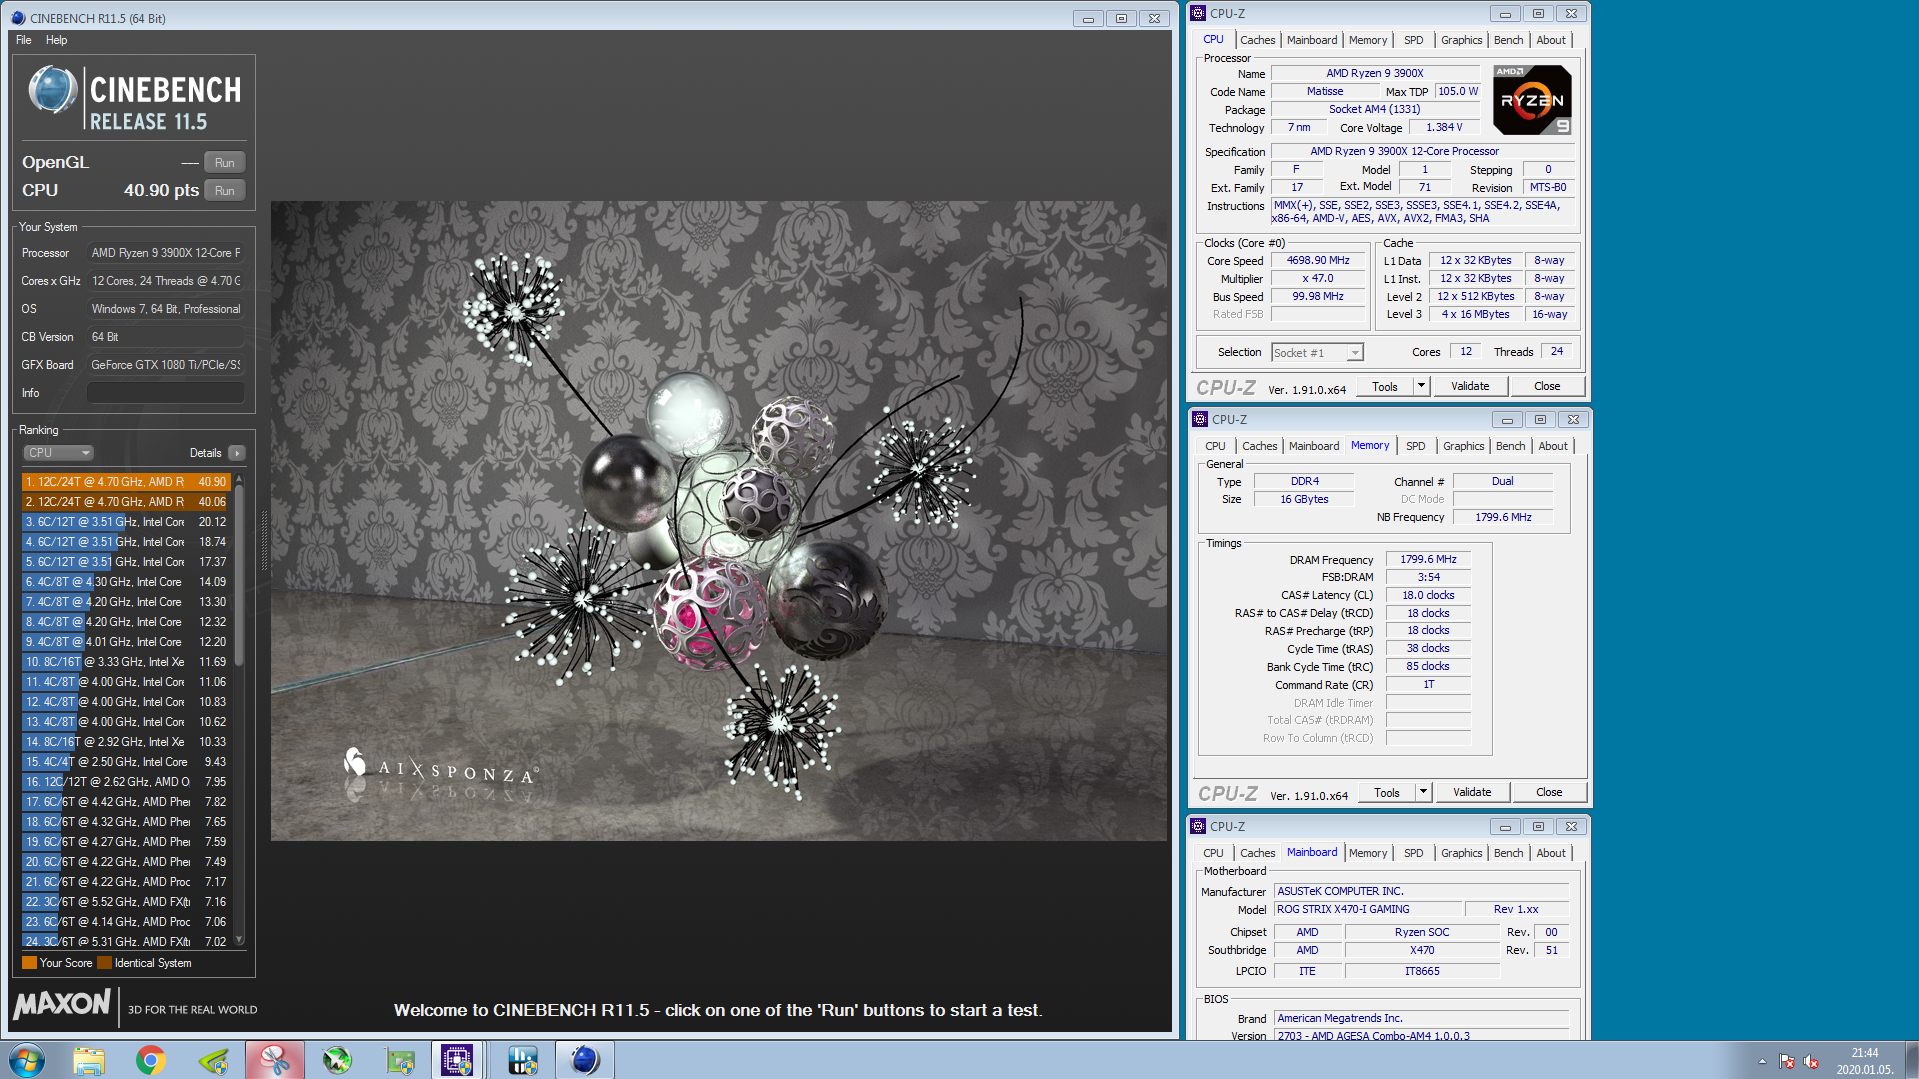Image resolution: width=1919 pixels, height=1079 pixels.
Task: Click the MAXON logo at the bottom left
Action: click(62, 1004)
